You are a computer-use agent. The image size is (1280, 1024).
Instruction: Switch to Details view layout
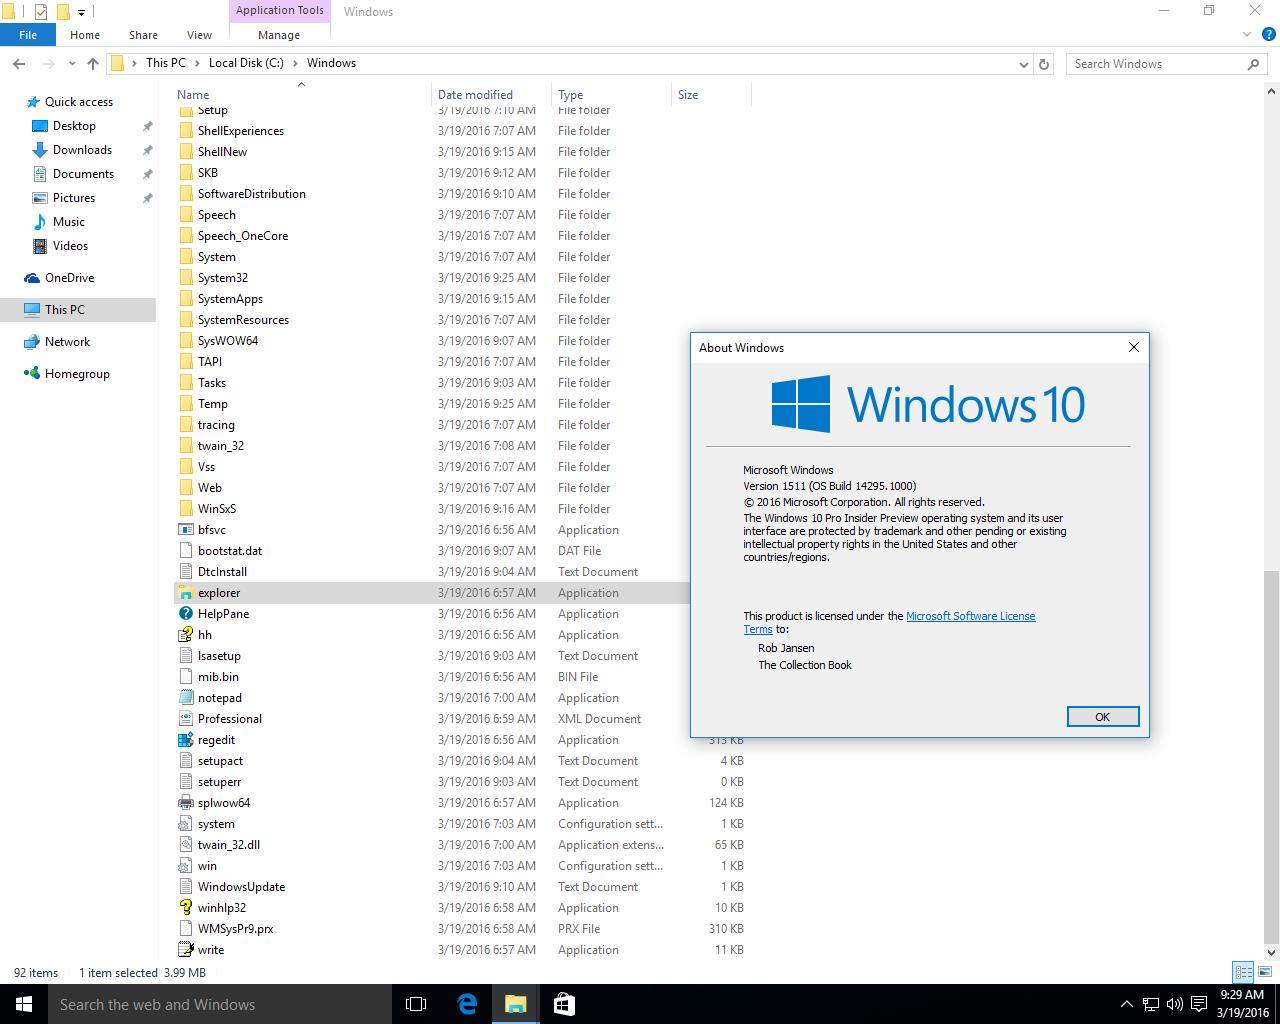tap(1243, 972)
